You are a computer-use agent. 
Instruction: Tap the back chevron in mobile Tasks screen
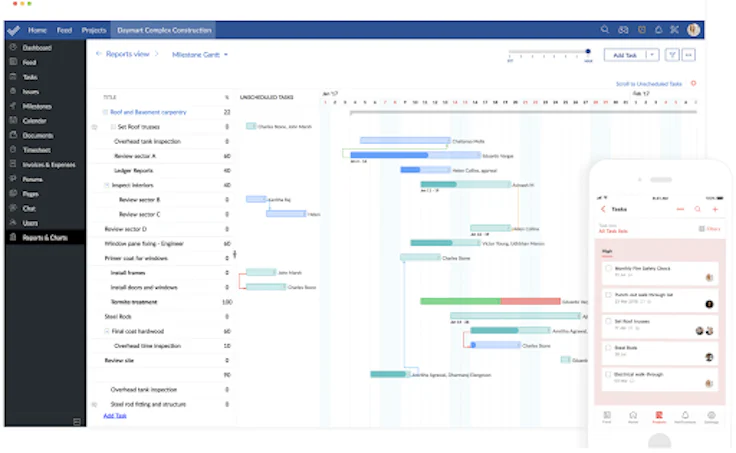tap(603, 209)
